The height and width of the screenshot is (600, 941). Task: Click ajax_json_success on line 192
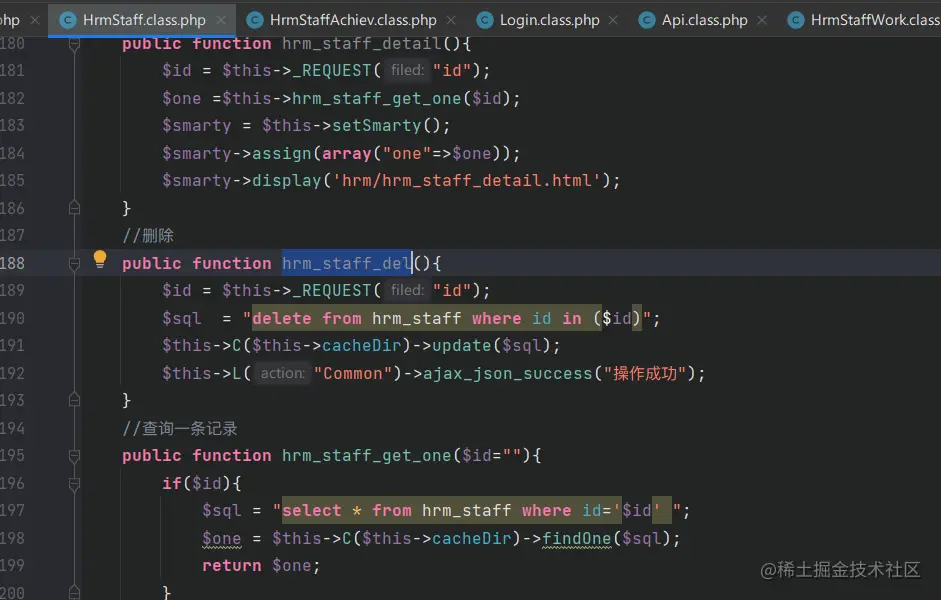pos(508,373)
